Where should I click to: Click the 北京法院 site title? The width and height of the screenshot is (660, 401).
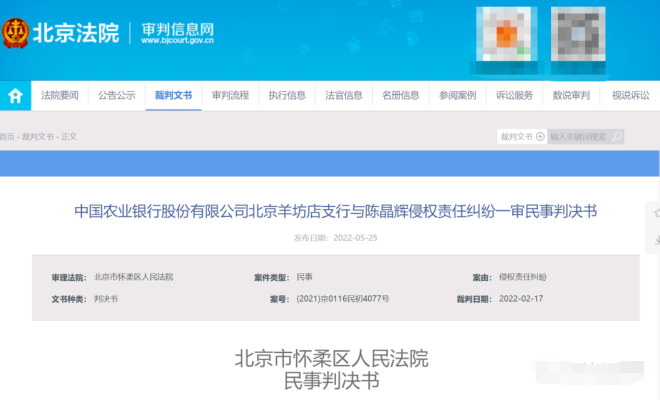76,33
